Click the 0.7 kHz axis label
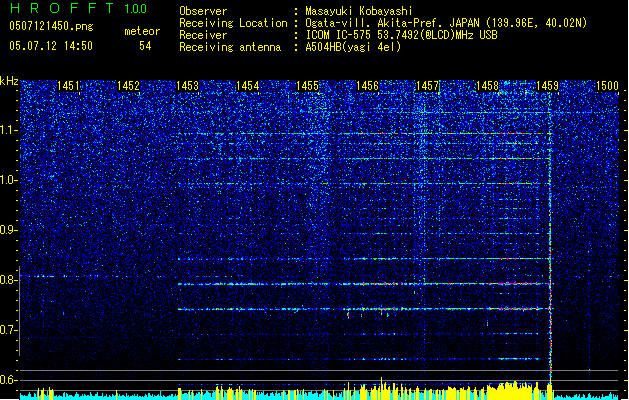The image size is (629, 400). pyautogui.click(x=9, y=330)
